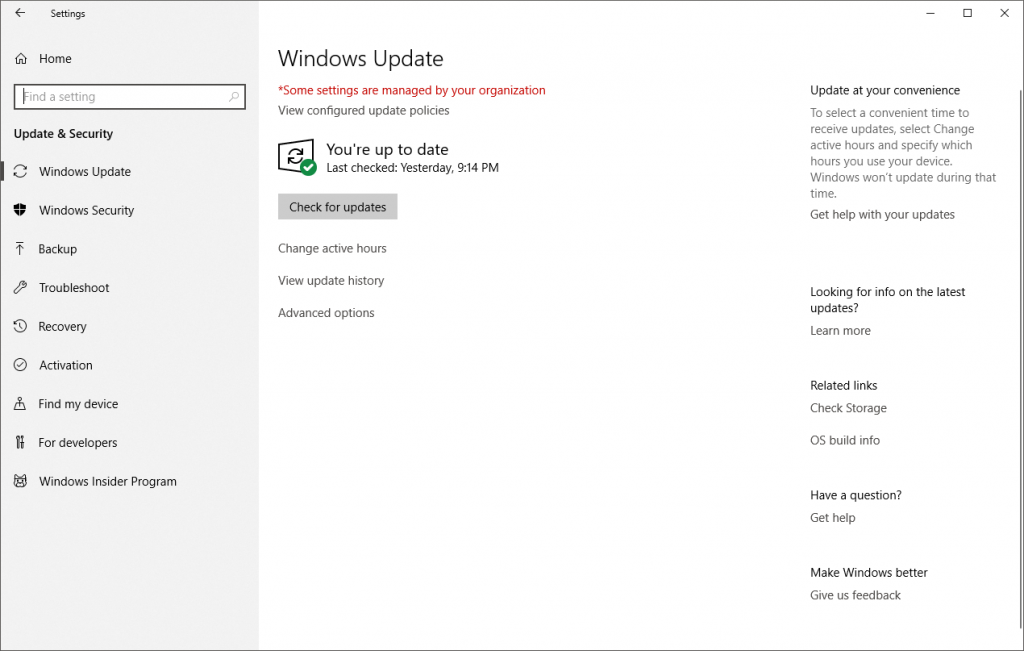Screen dimensions: 1024x651
Task: Focus the Find a setting search box
Action: pyautogui.click(x=129, y=97)
